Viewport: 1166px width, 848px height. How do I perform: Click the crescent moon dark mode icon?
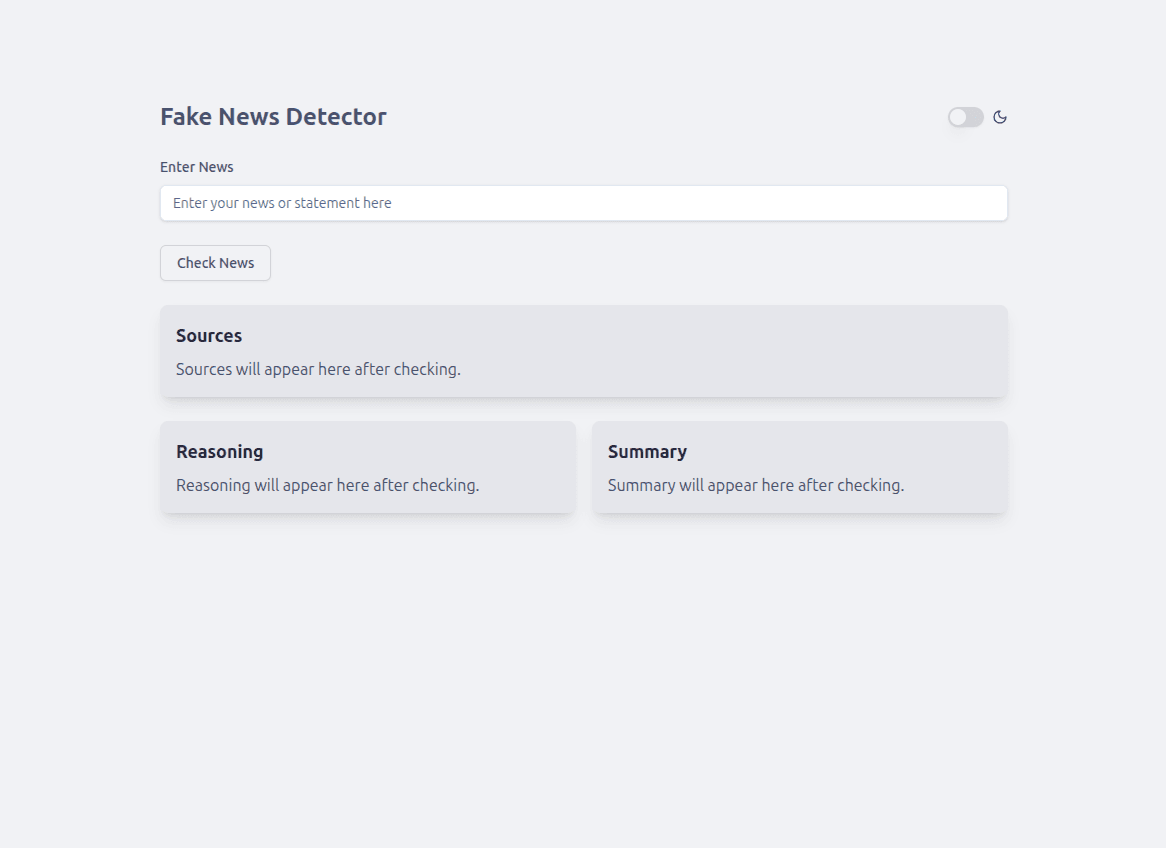click(x=1000, y=117)
